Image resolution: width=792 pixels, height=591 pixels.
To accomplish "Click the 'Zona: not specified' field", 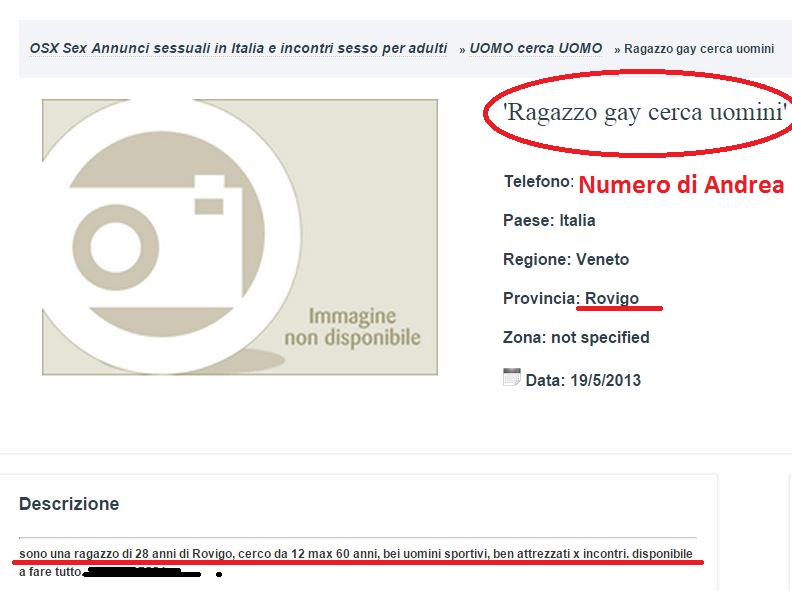I will pyautogui.click(x=576, y=337).
